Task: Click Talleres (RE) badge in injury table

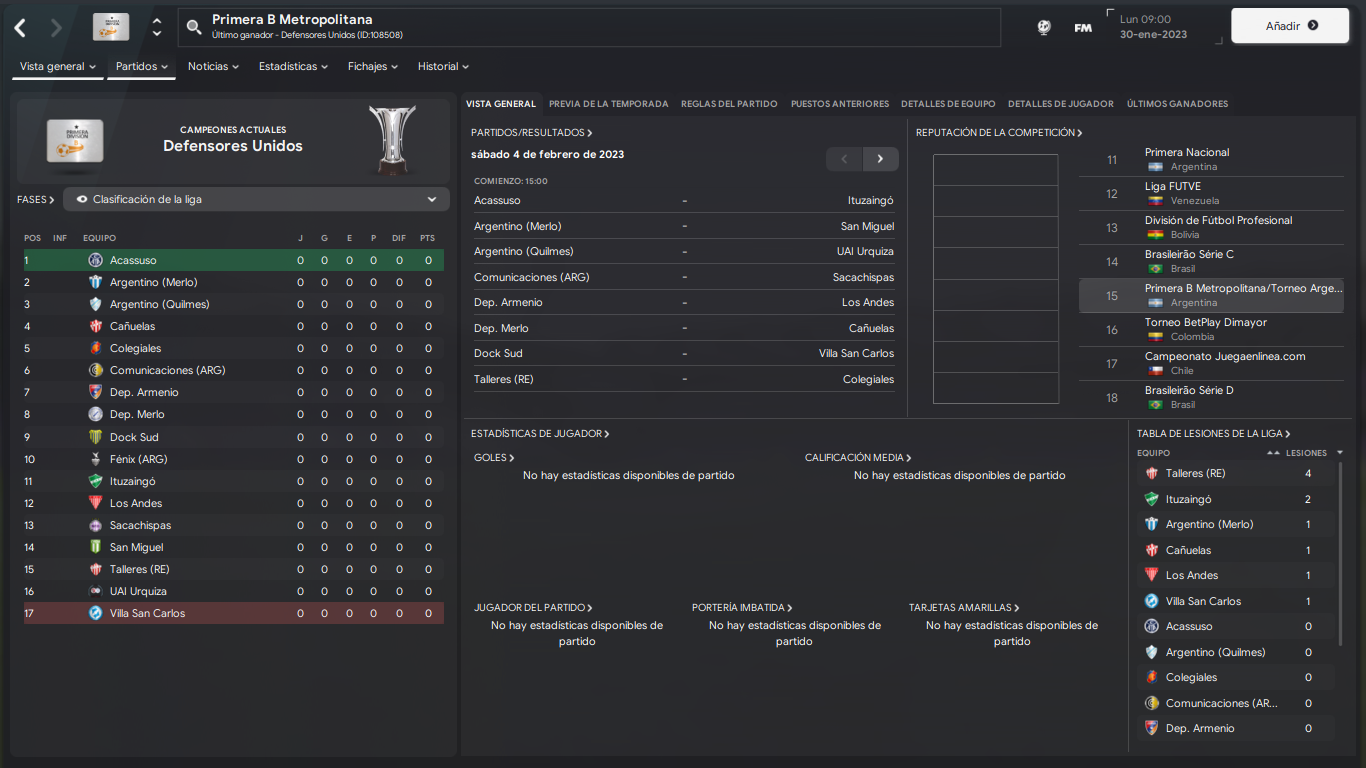Action: click(x=1151, y=473)
